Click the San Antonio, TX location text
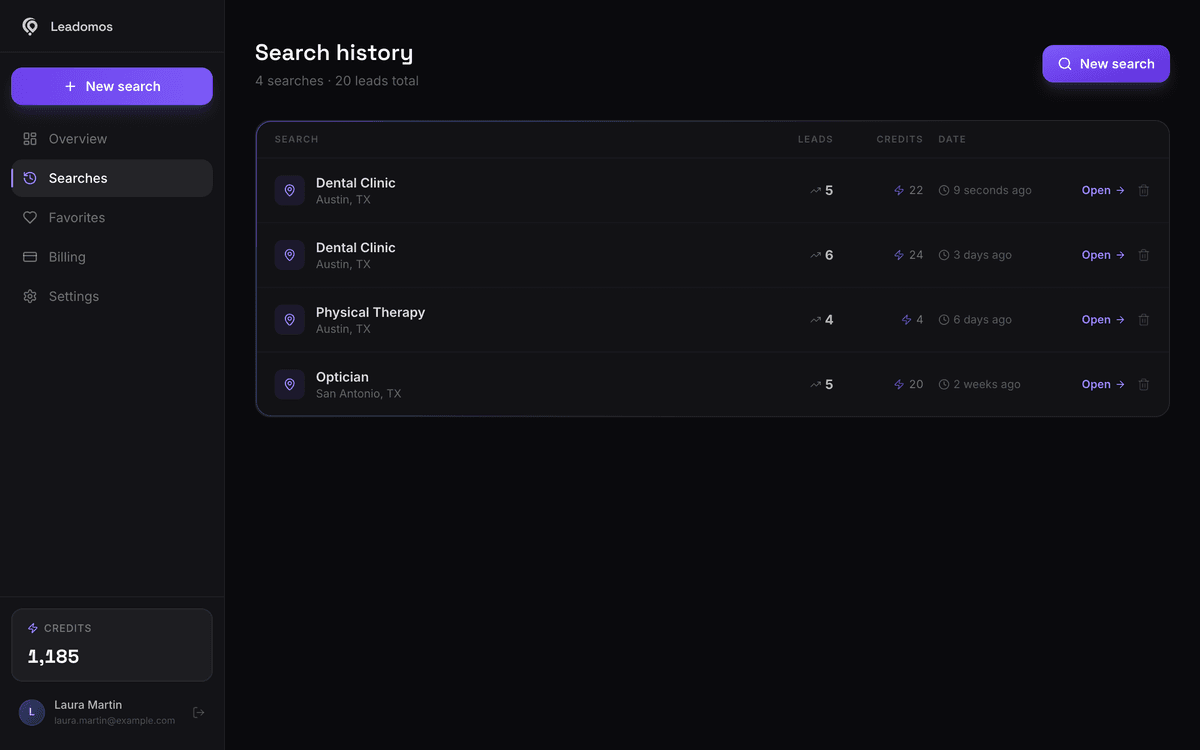Viewport: 1200px width, 750px height. [358, 394]
